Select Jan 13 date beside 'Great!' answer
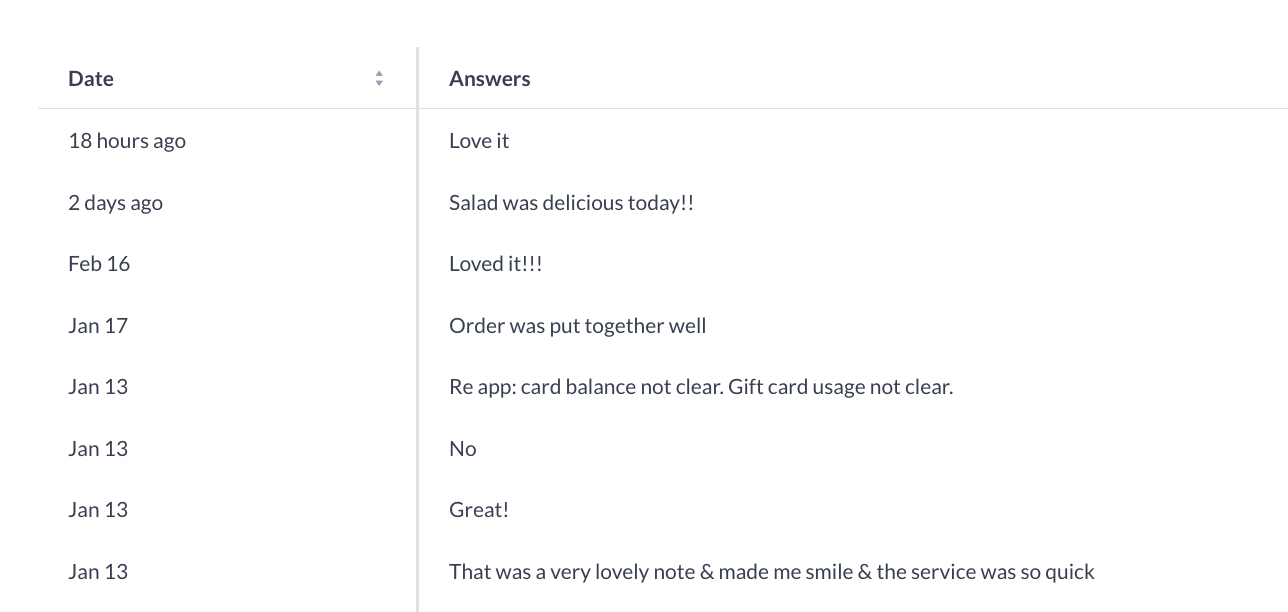Image resolution: width=1288 pixels, height=612 pixels. [x=98, y=510]
